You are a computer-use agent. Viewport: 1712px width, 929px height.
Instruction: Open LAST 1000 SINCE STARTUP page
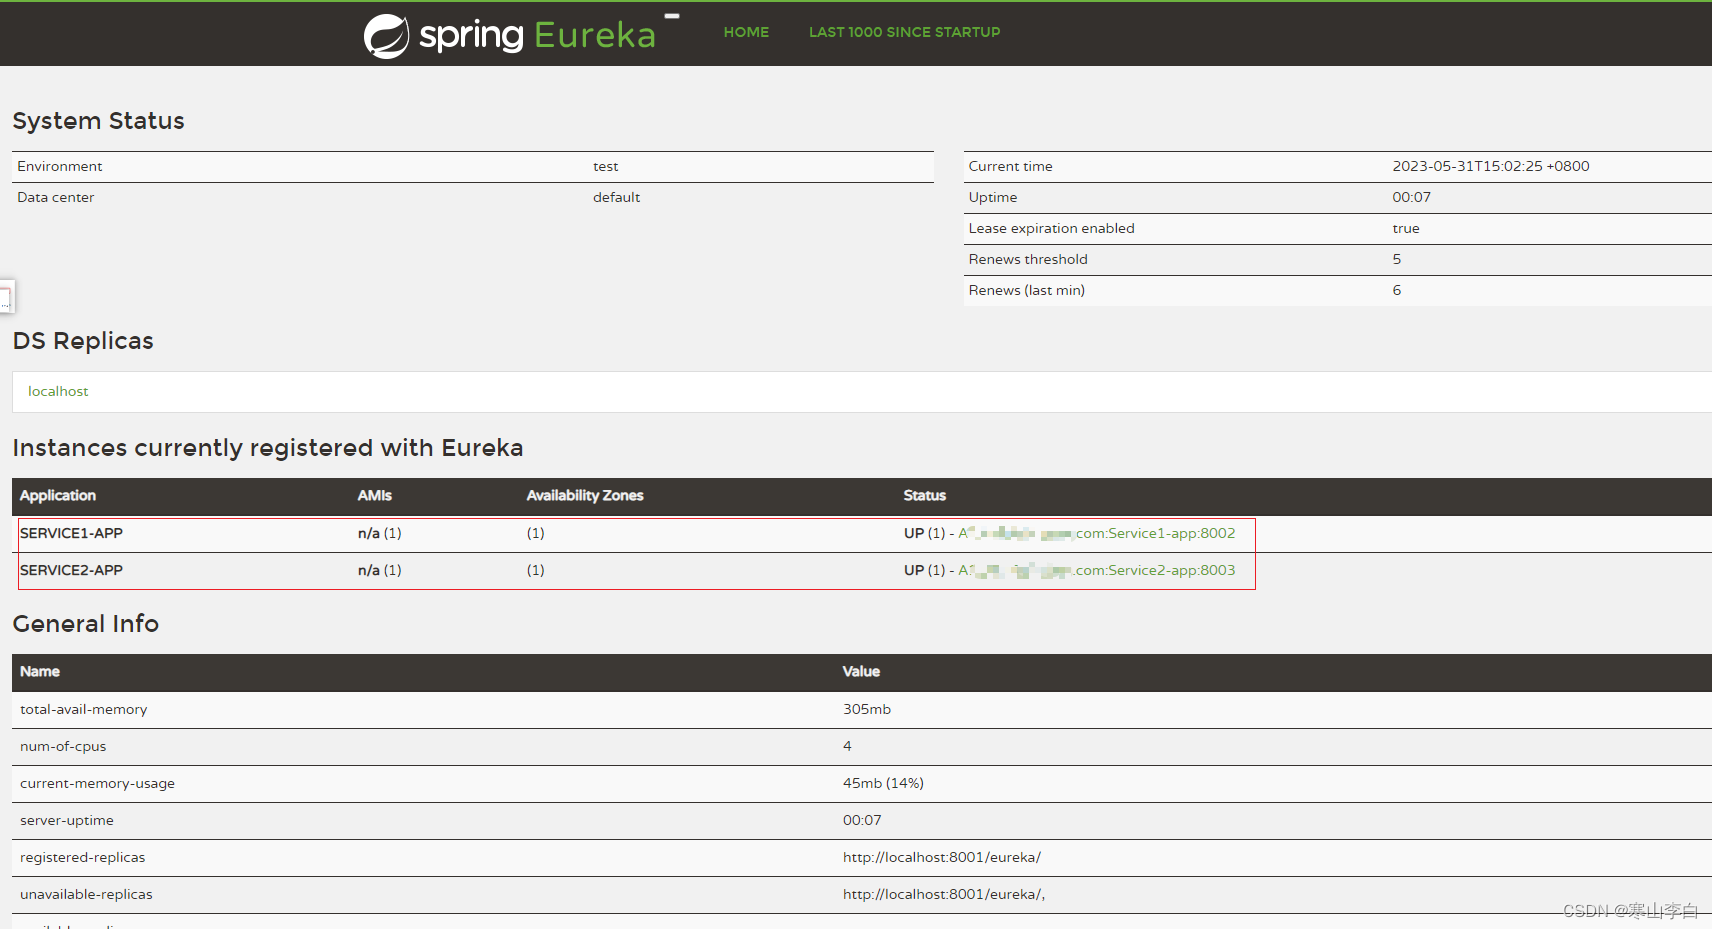[904, 32]
